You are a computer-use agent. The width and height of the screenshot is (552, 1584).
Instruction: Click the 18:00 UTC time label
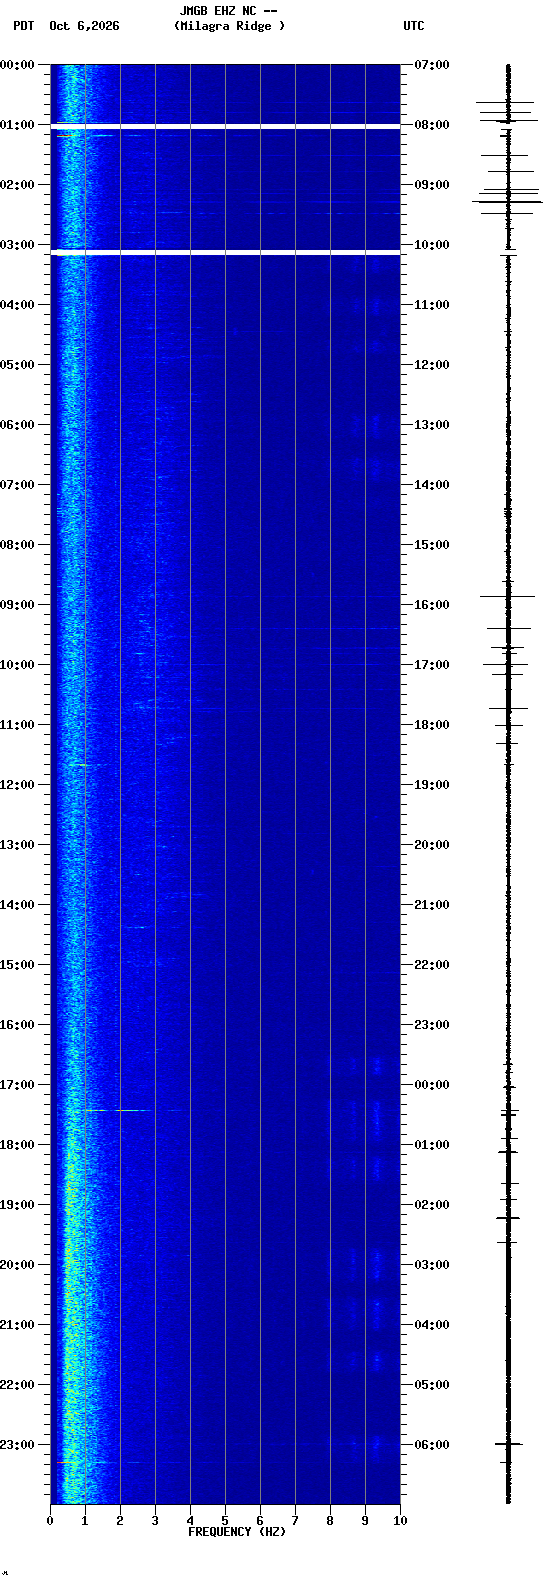pos(432,725)
